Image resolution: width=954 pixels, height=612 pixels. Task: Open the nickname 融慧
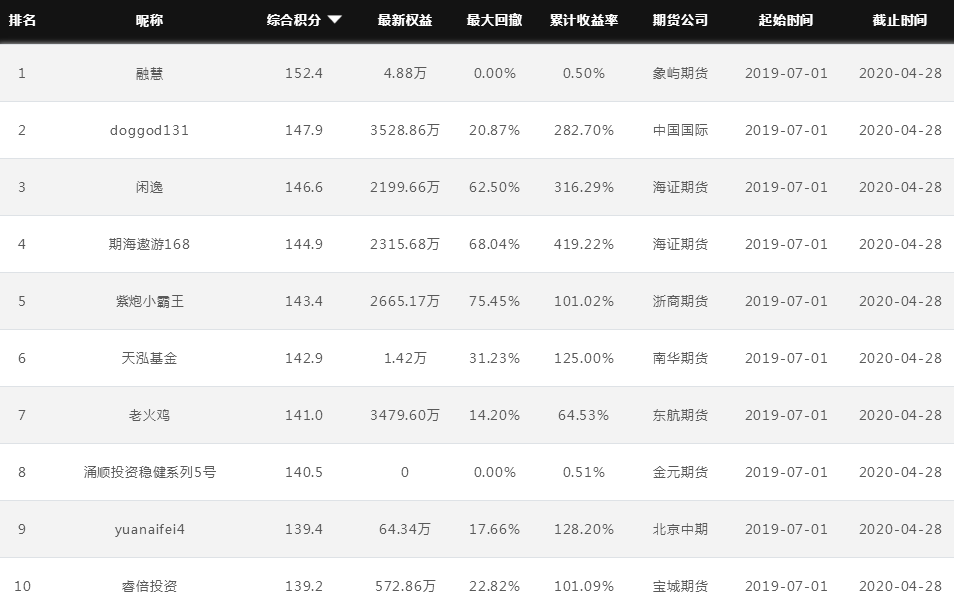[x=149, y=73]
